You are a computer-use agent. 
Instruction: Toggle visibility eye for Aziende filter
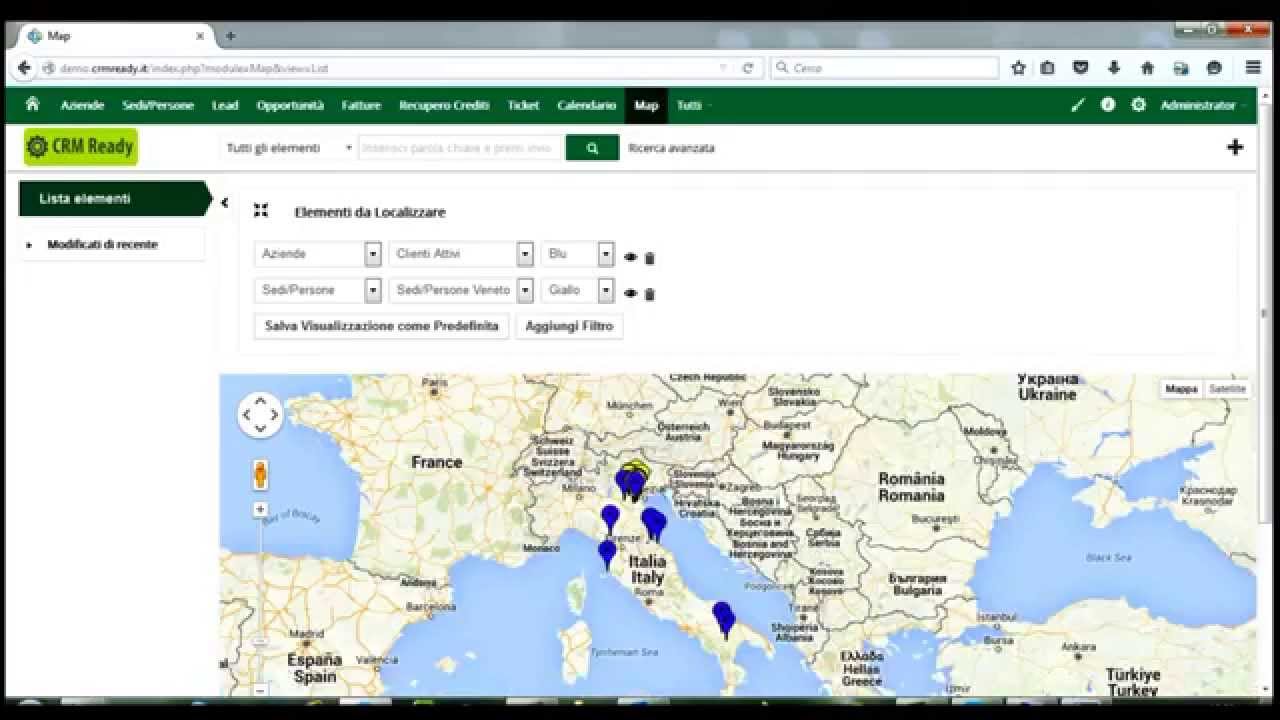630,257
